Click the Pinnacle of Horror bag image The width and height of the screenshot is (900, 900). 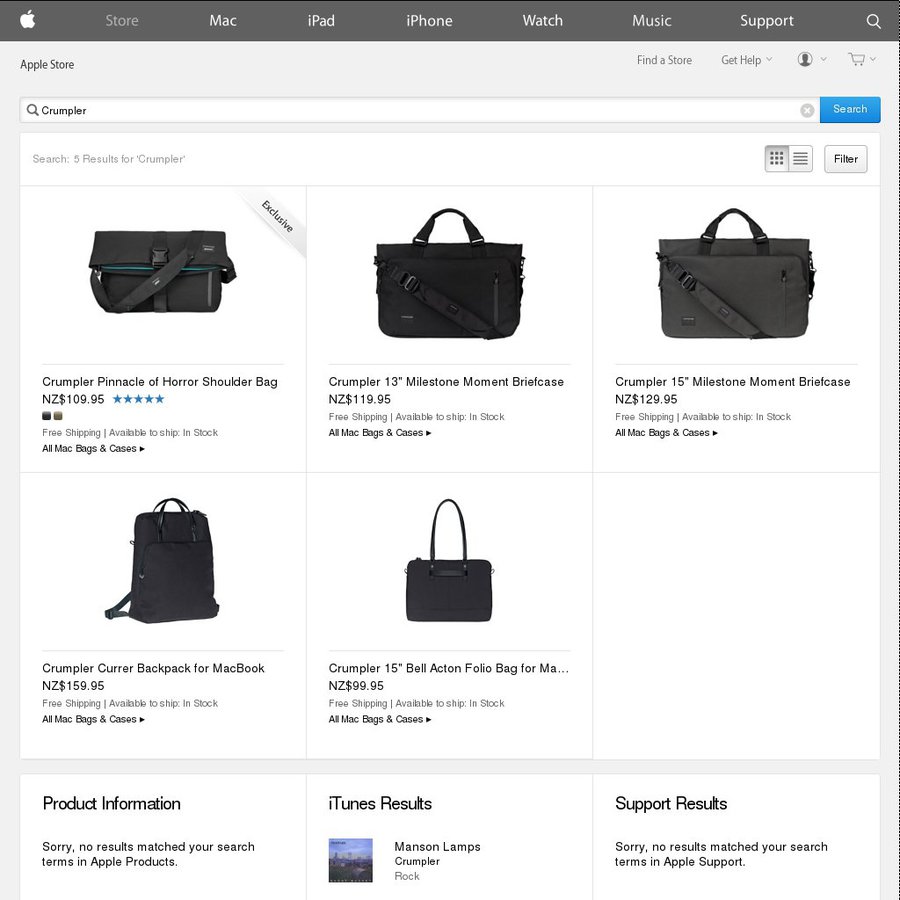[162, 271]
